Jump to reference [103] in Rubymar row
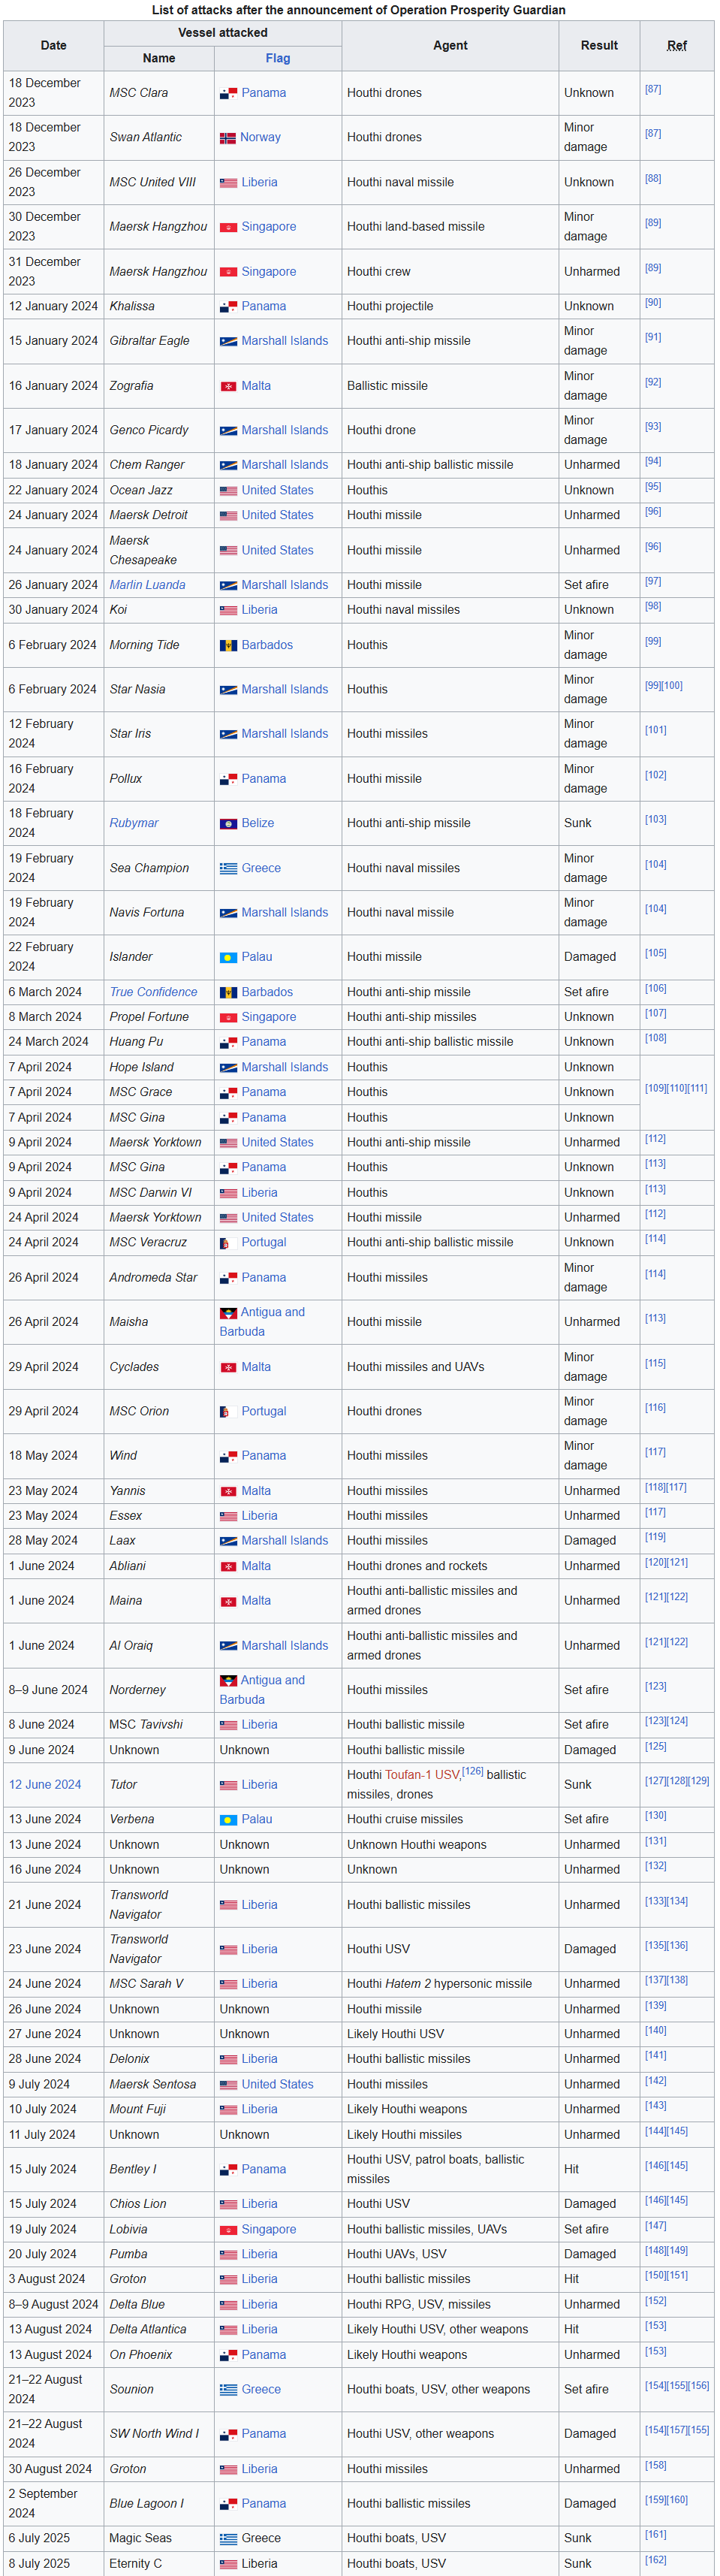This screenshot has width=720, height=2576. [655, 820]
